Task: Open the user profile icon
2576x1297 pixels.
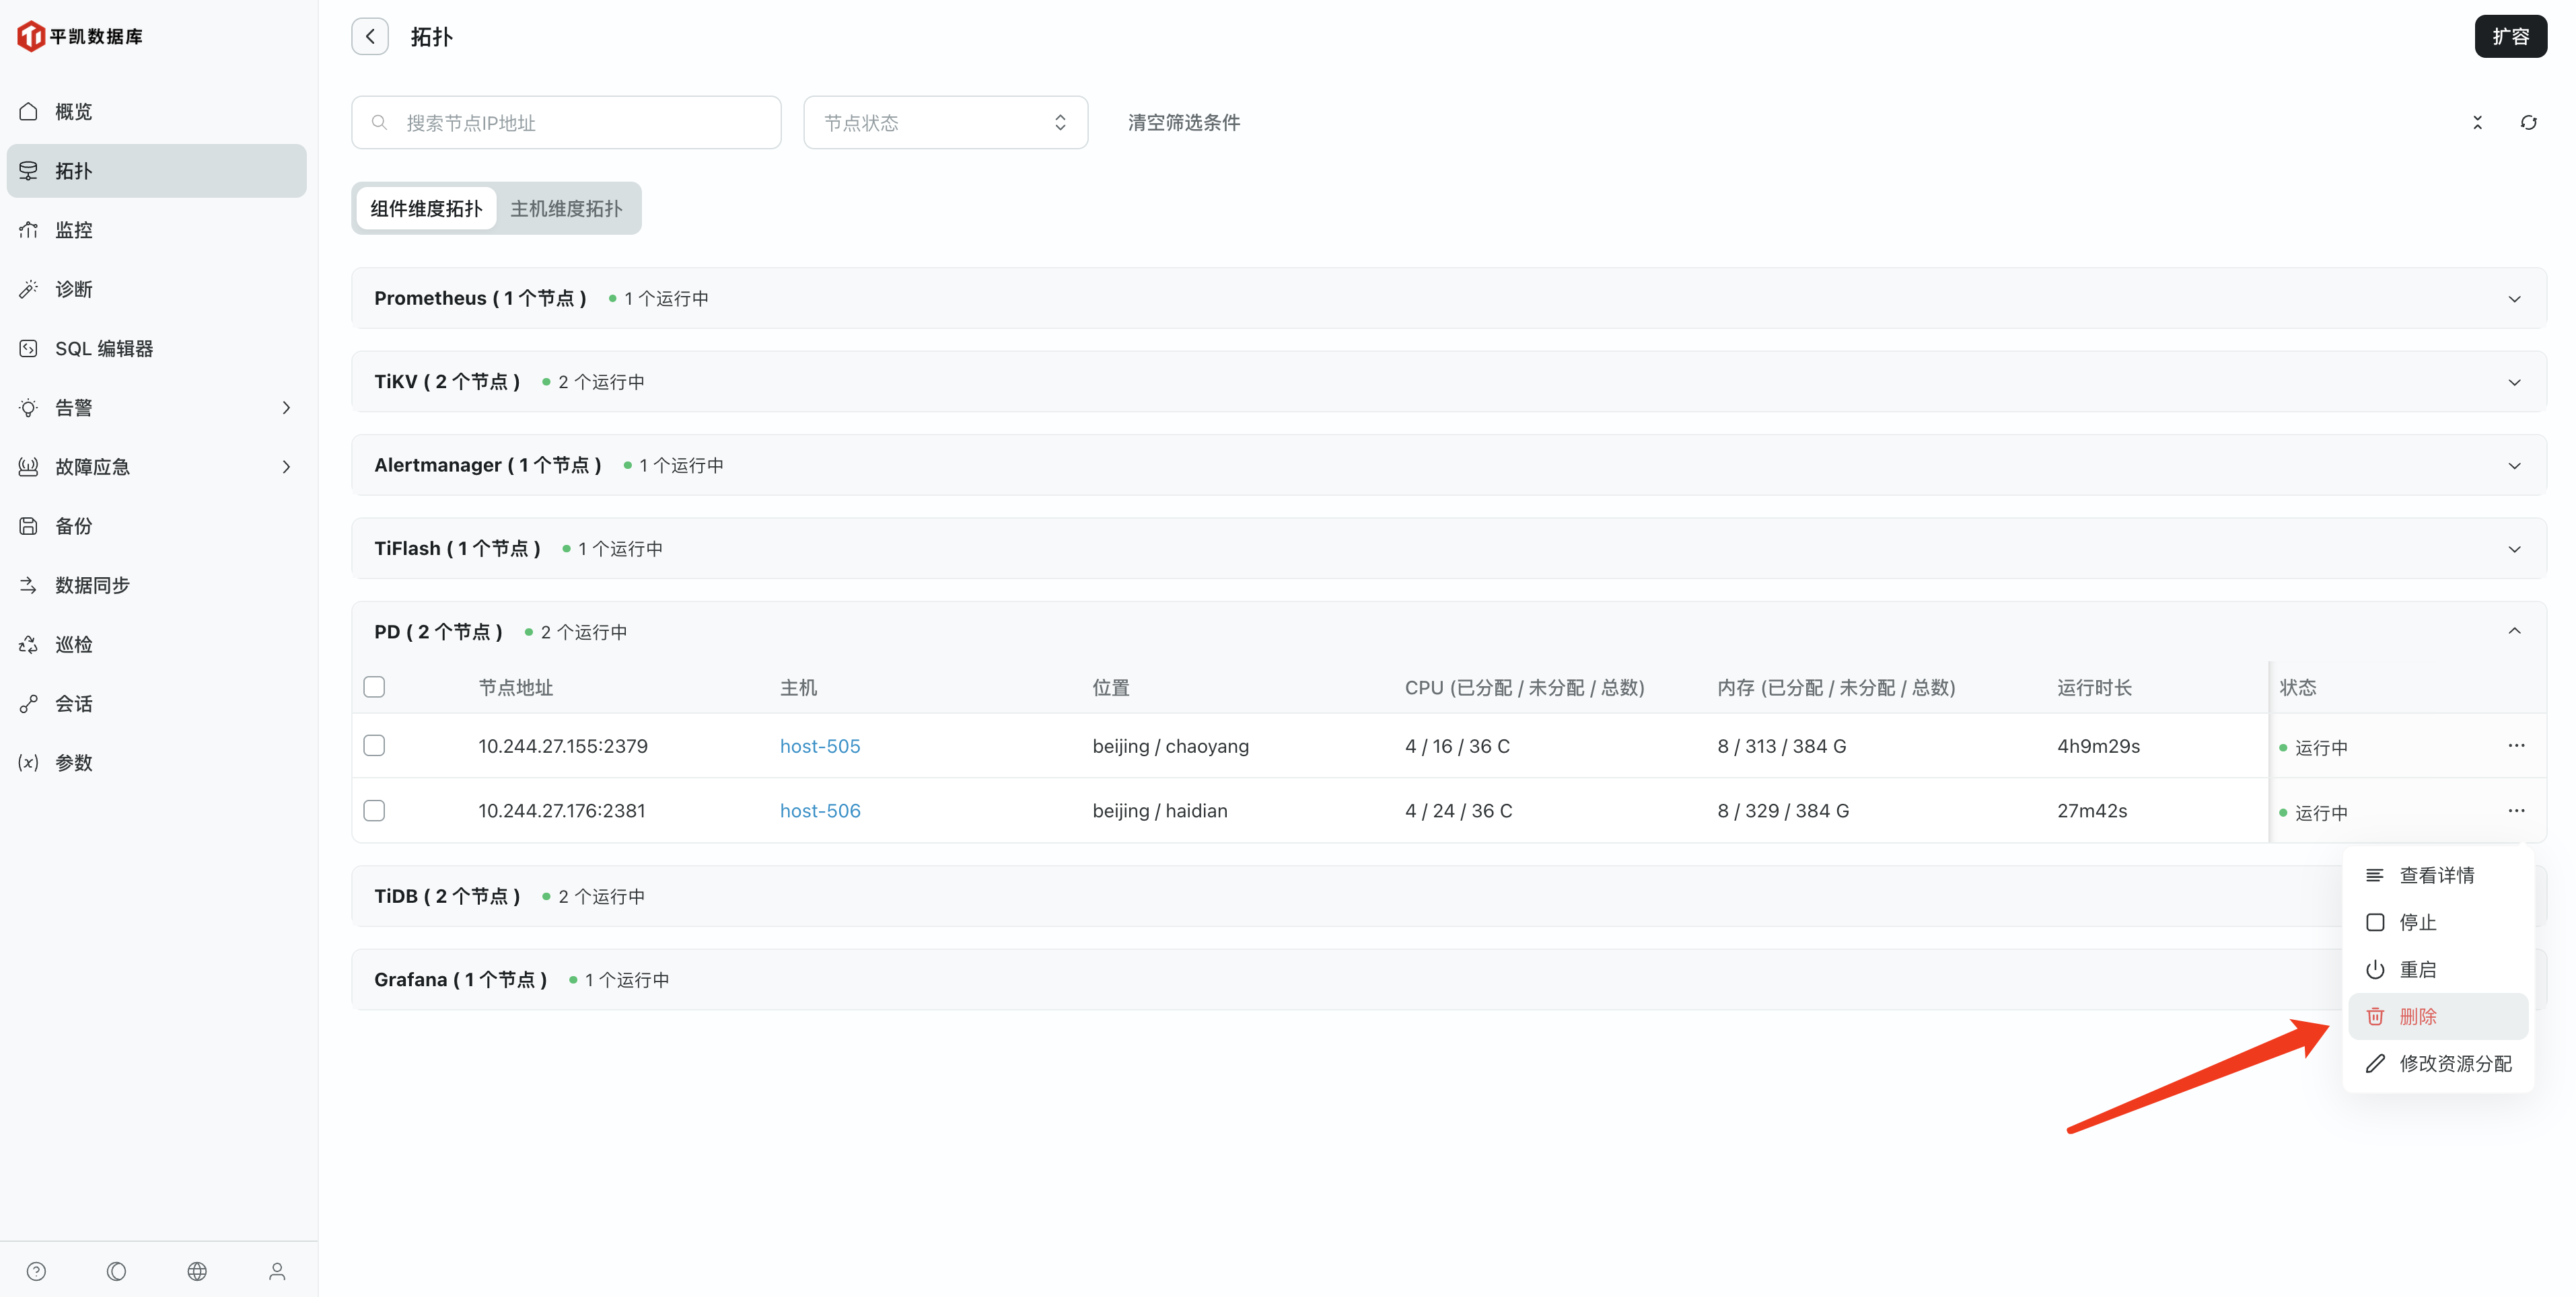Action: 277,1271
